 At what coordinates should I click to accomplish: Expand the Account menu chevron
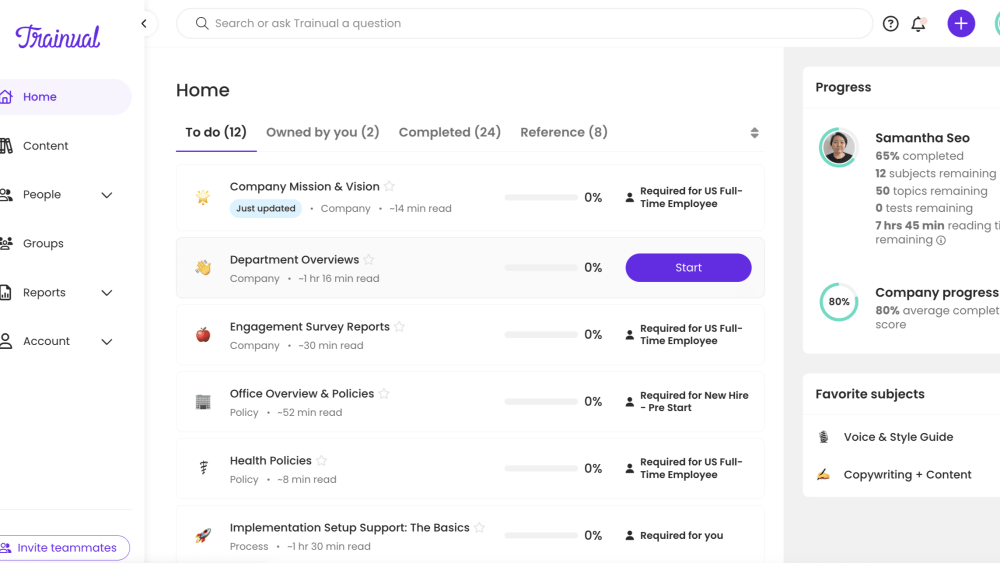[x=107, y=342]
